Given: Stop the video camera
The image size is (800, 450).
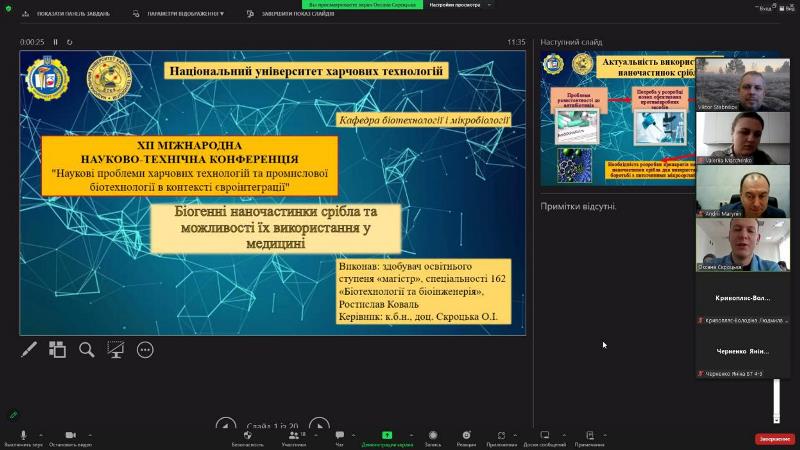Looking at the screenshot, I should tap(70, 437).
